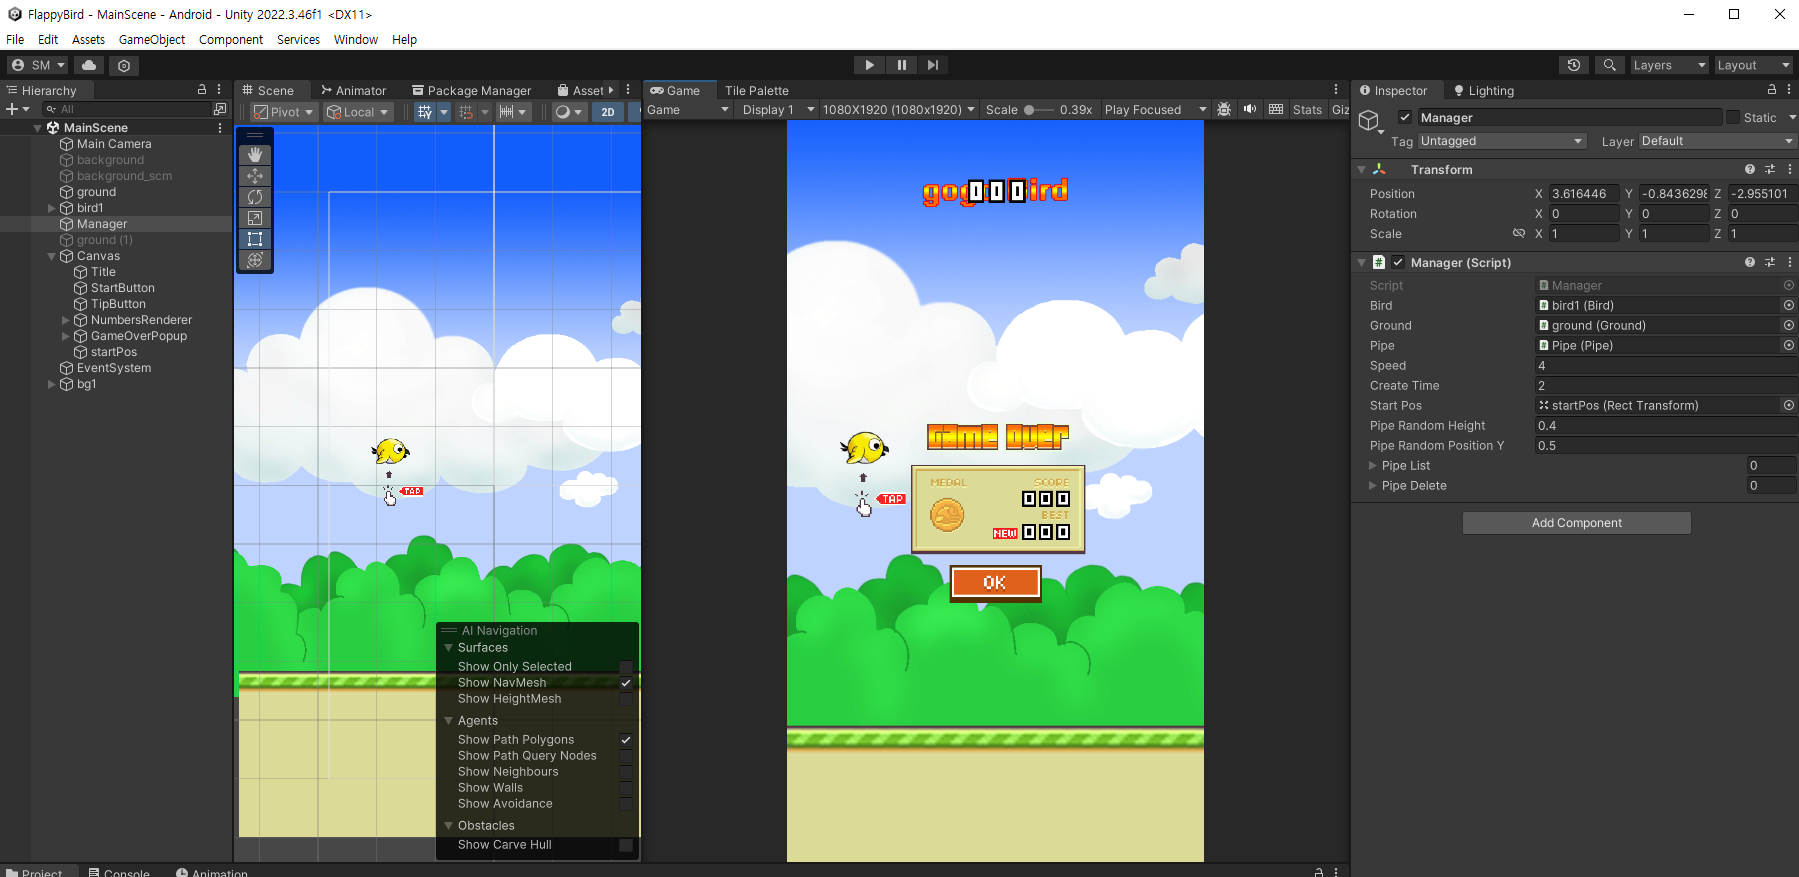The image size is (1799, 877).
Task: Open the GameObject menu
Action: 152,40
